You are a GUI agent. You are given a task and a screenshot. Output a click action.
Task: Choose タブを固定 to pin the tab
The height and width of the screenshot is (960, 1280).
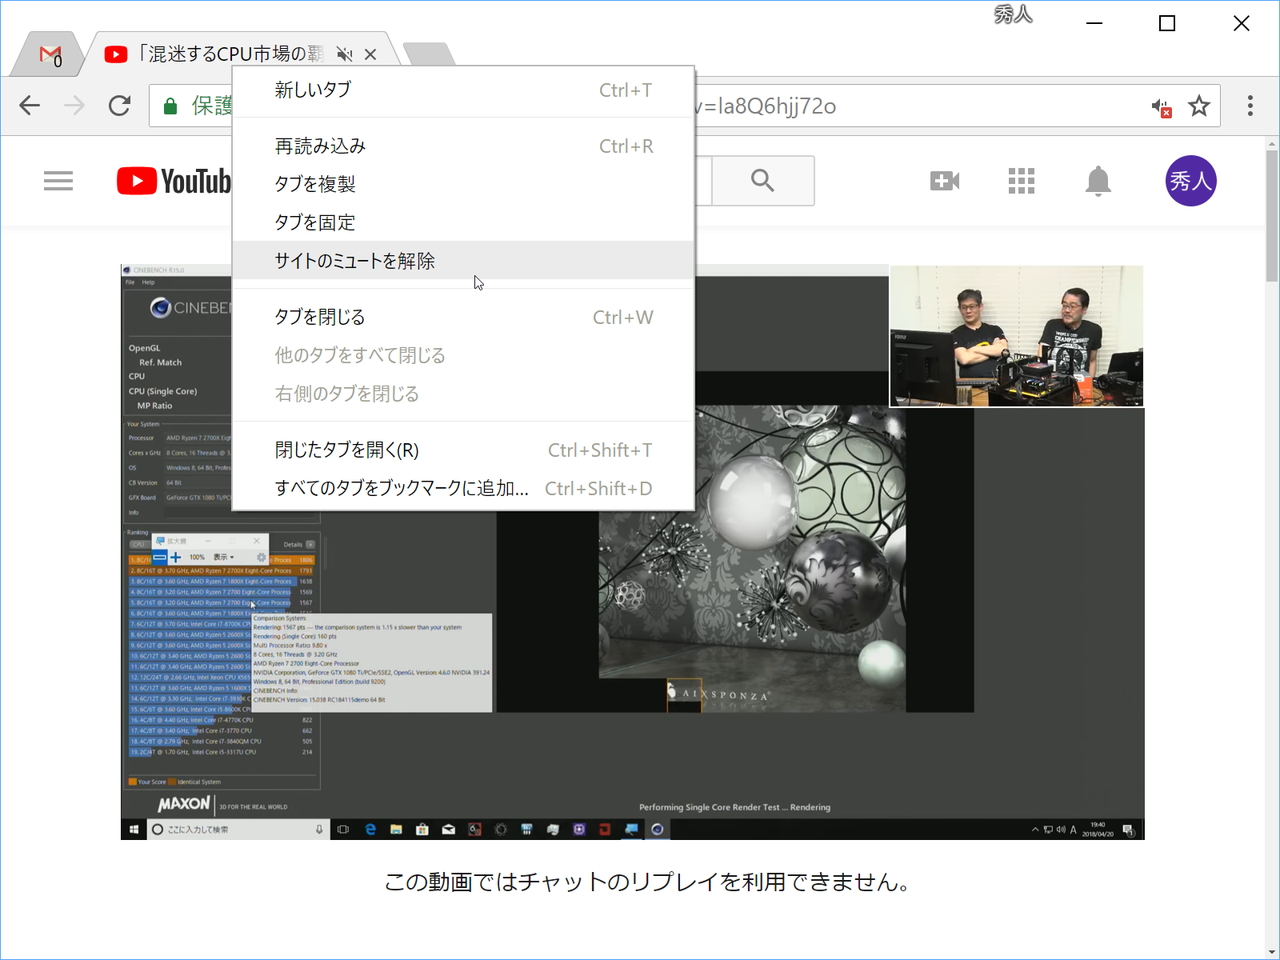pos(463,222)
